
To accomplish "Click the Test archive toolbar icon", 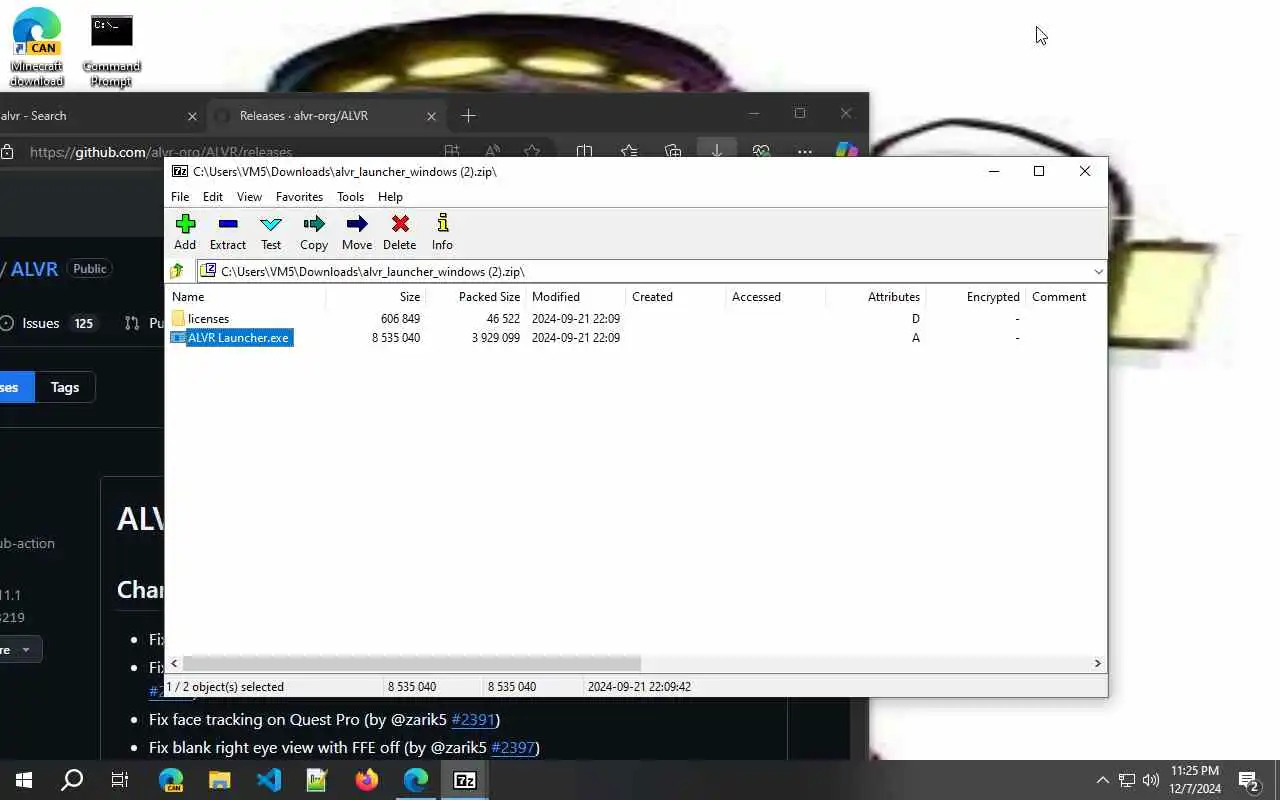I will 271,232.
